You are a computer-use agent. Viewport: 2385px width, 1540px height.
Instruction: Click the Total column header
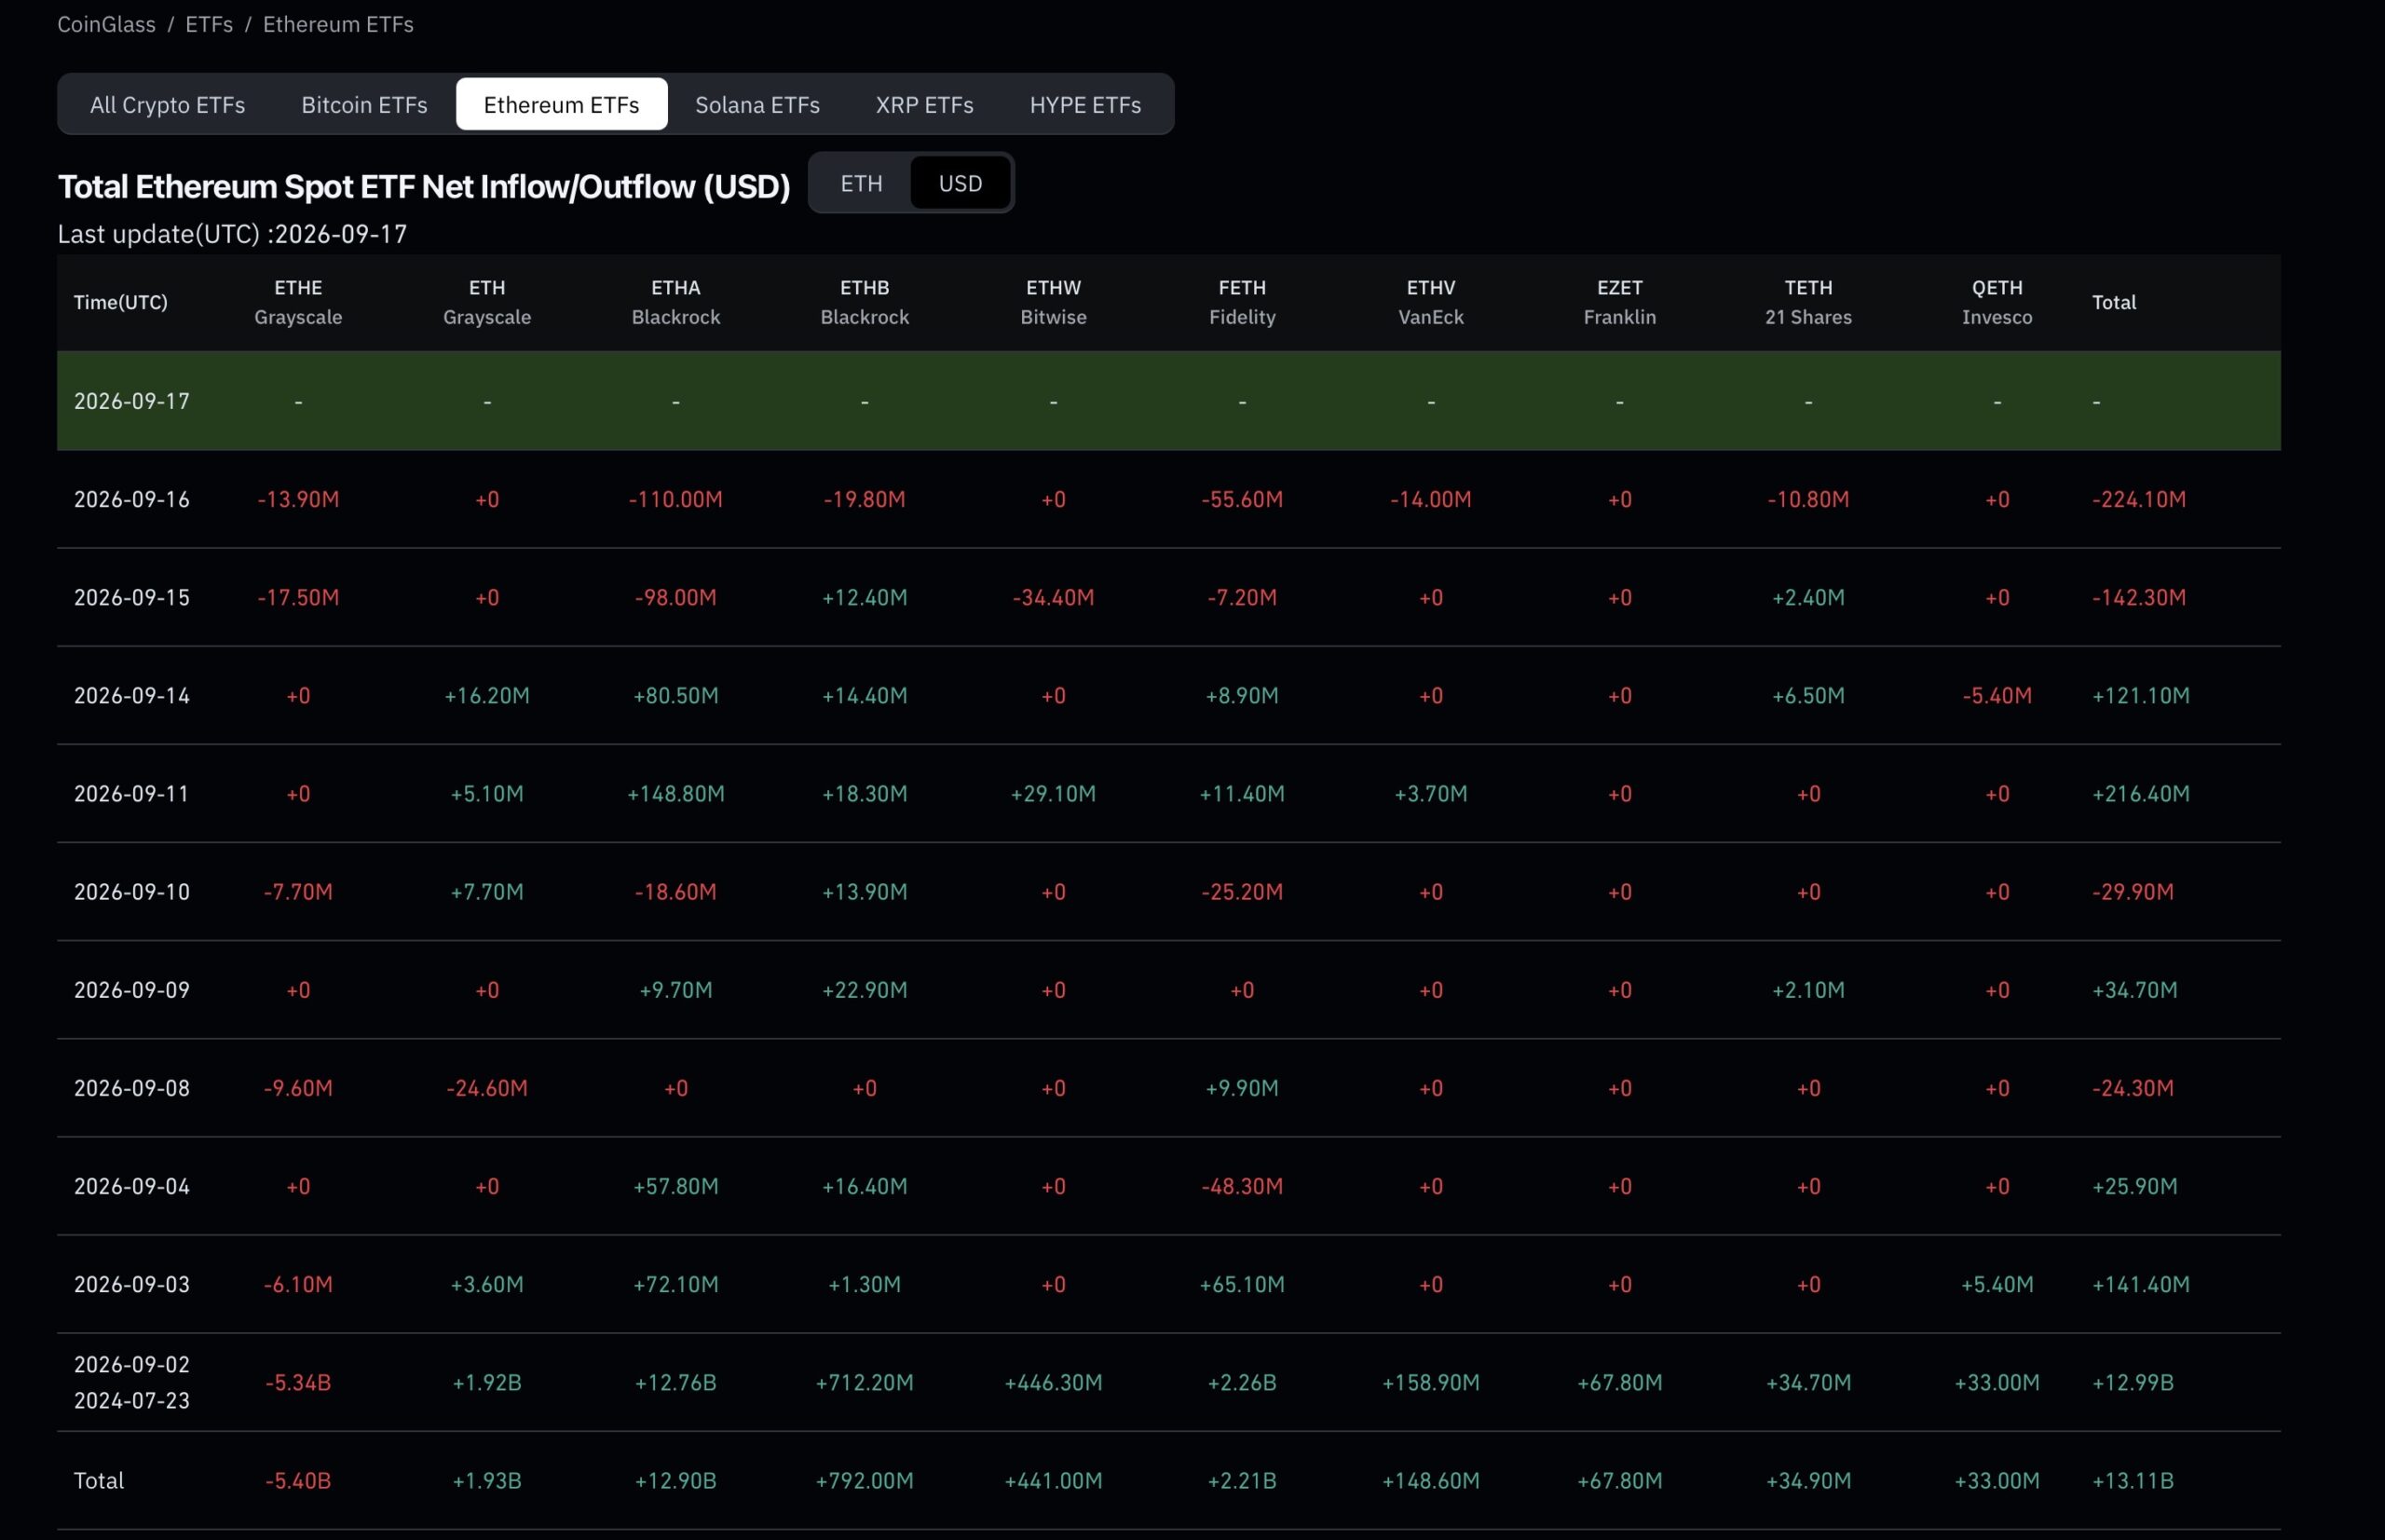tap(2114, 302)
